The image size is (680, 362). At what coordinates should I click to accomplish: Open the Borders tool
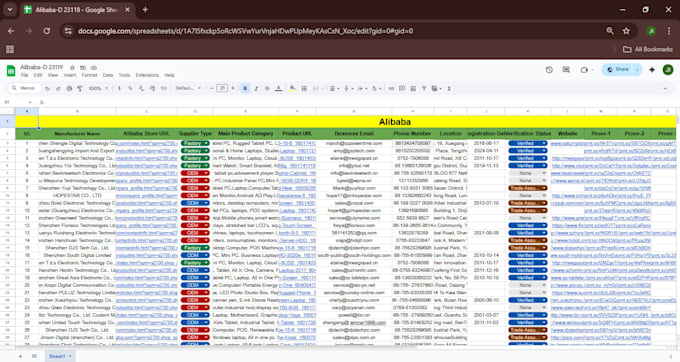pyautogui.click(x=304, y=88)
